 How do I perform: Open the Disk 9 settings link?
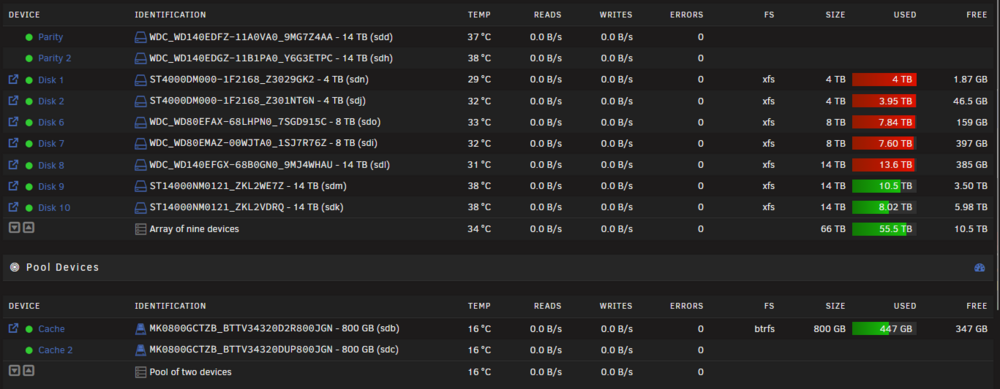(51, 187)
